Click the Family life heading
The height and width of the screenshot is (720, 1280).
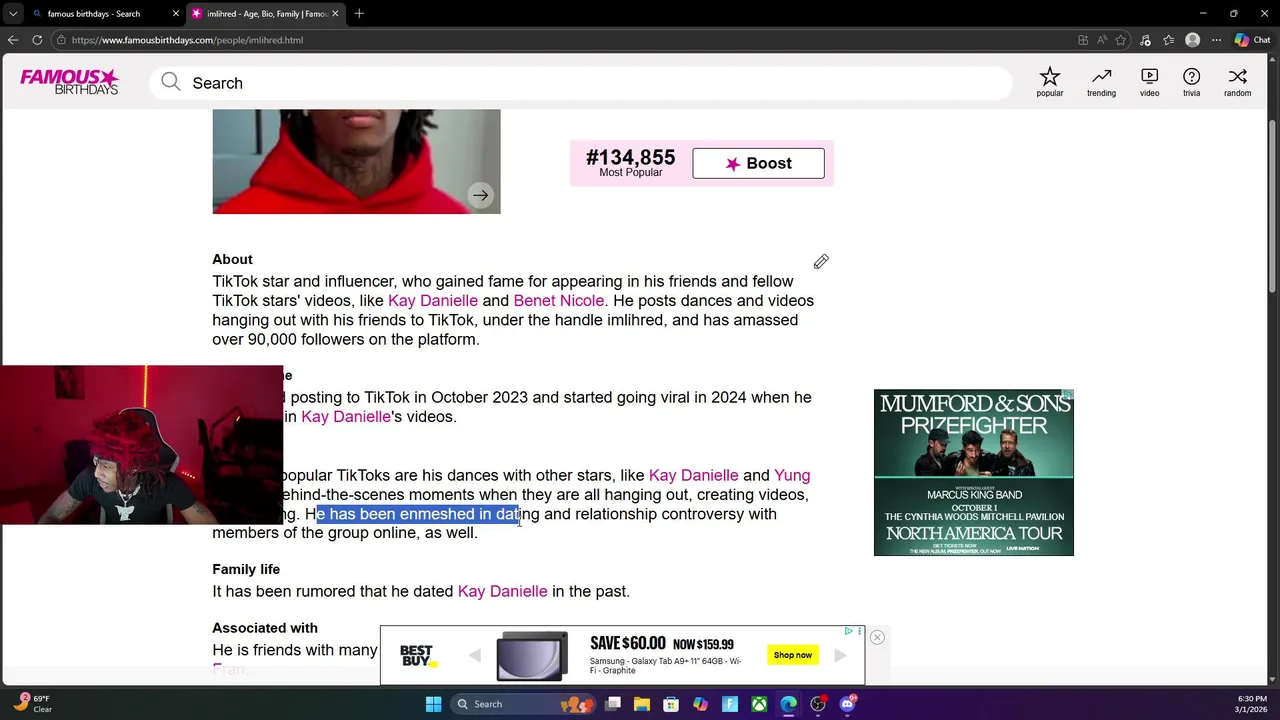(246, 570)
